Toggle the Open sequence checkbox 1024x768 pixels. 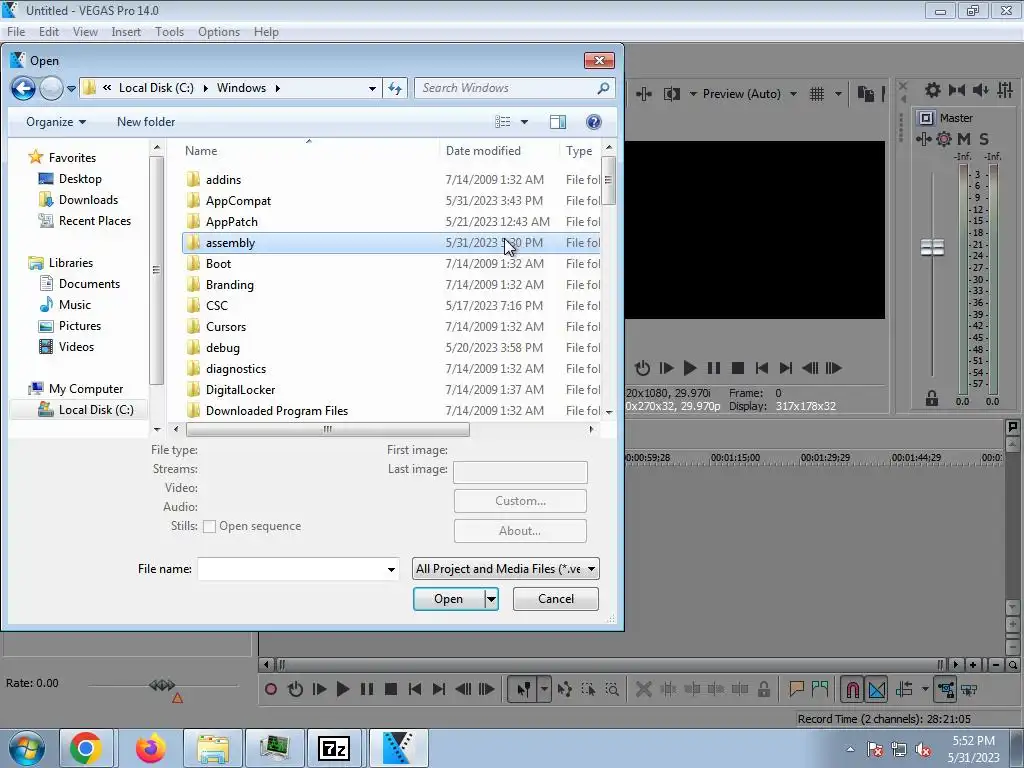pos(210,526)
